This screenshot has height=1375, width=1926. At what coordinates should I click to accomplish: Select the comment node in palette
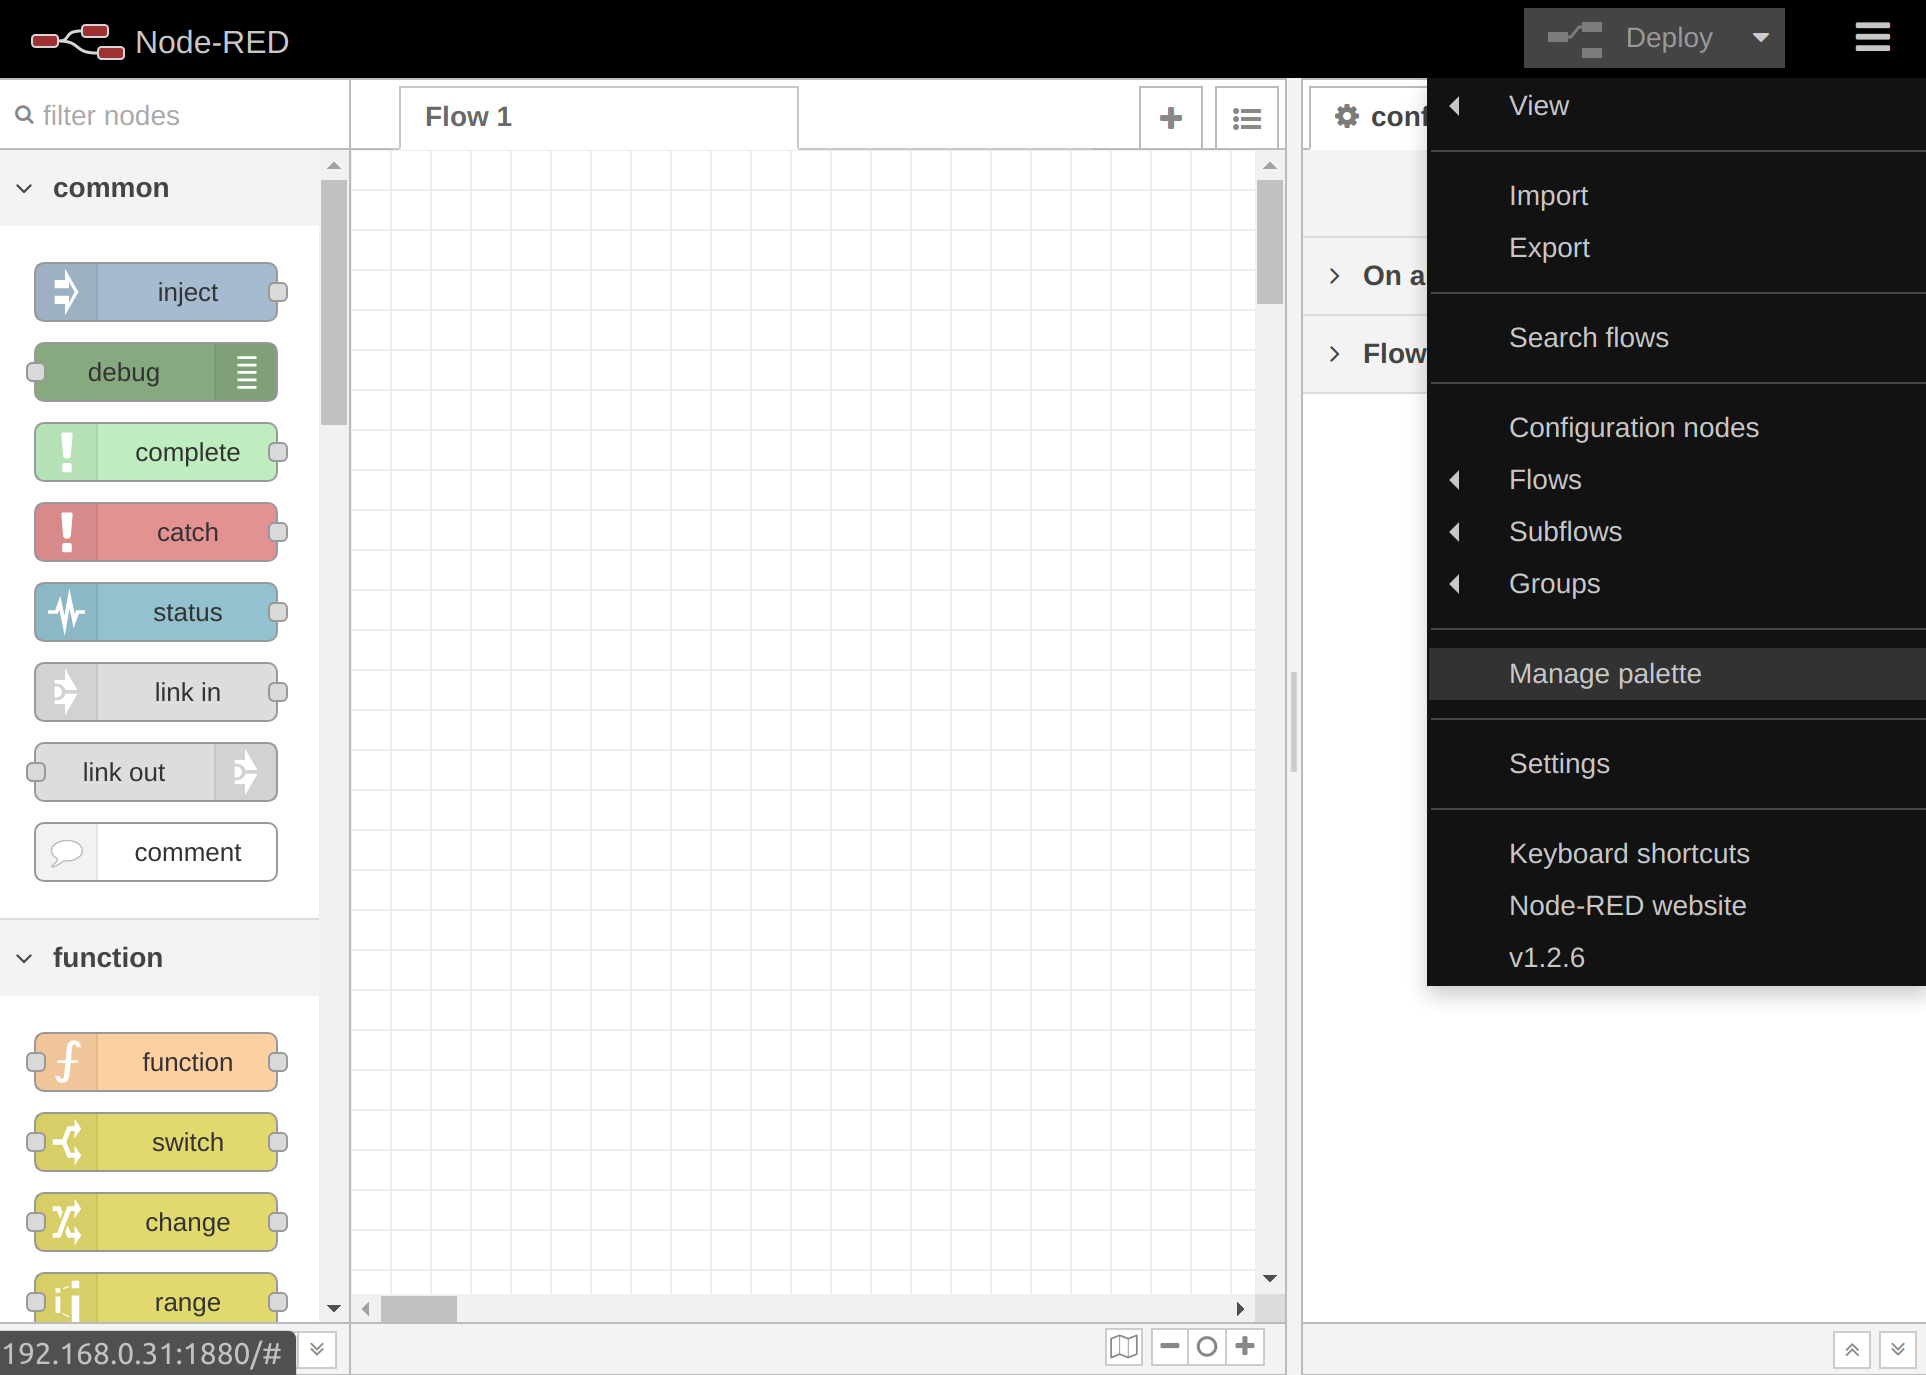point(156,852)
